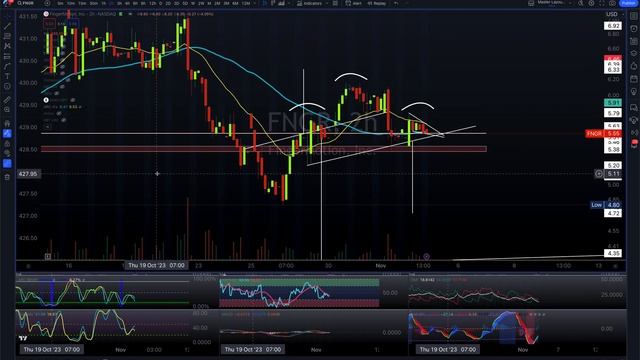This screenshot has width=640, height=360.
Task: Open the ideas lightbulb icon
Action: point(634,92)
